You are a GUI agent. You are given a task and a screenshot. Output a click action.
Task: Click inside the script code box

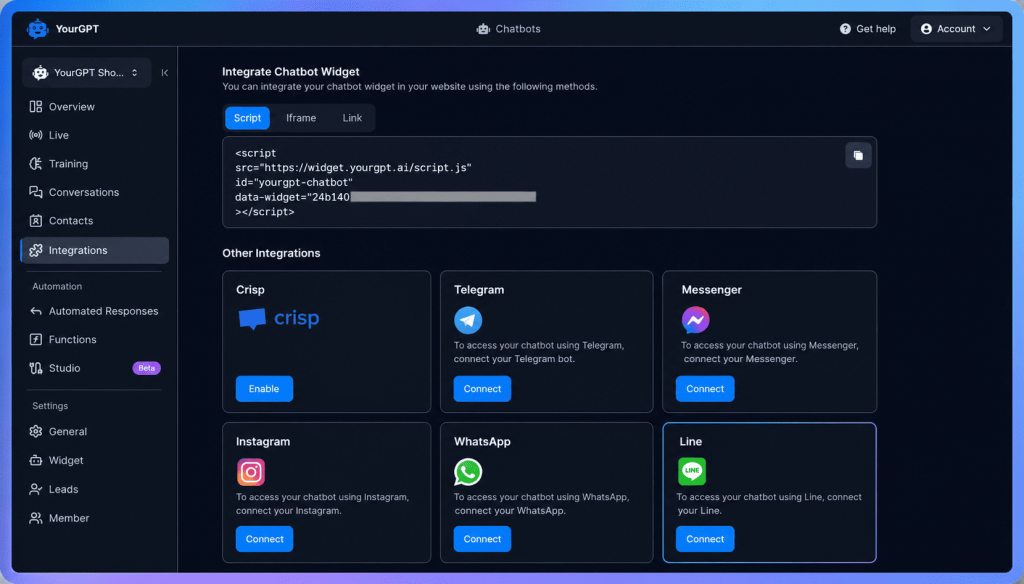(x=549, y=182)
